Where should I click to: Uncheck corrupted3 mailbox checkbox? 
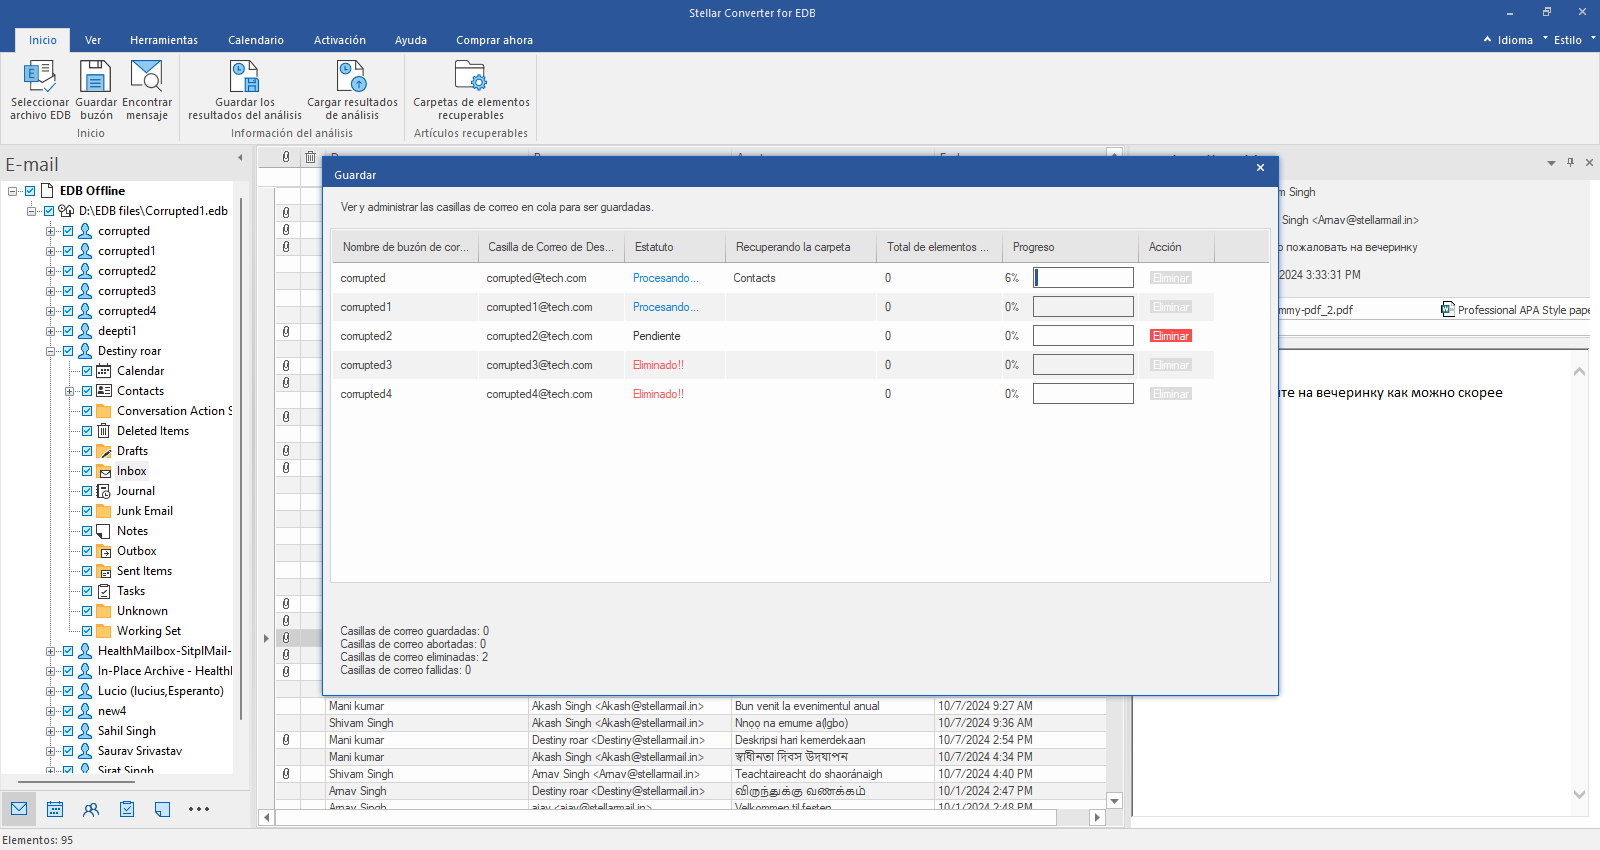point(68,291)
